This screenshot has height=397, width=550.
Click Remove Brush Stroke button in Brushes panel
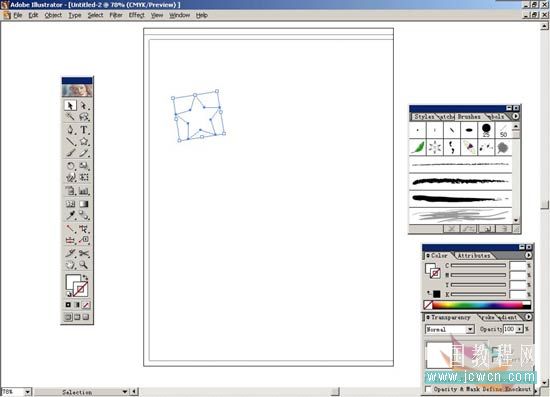[x=451, y=229]
